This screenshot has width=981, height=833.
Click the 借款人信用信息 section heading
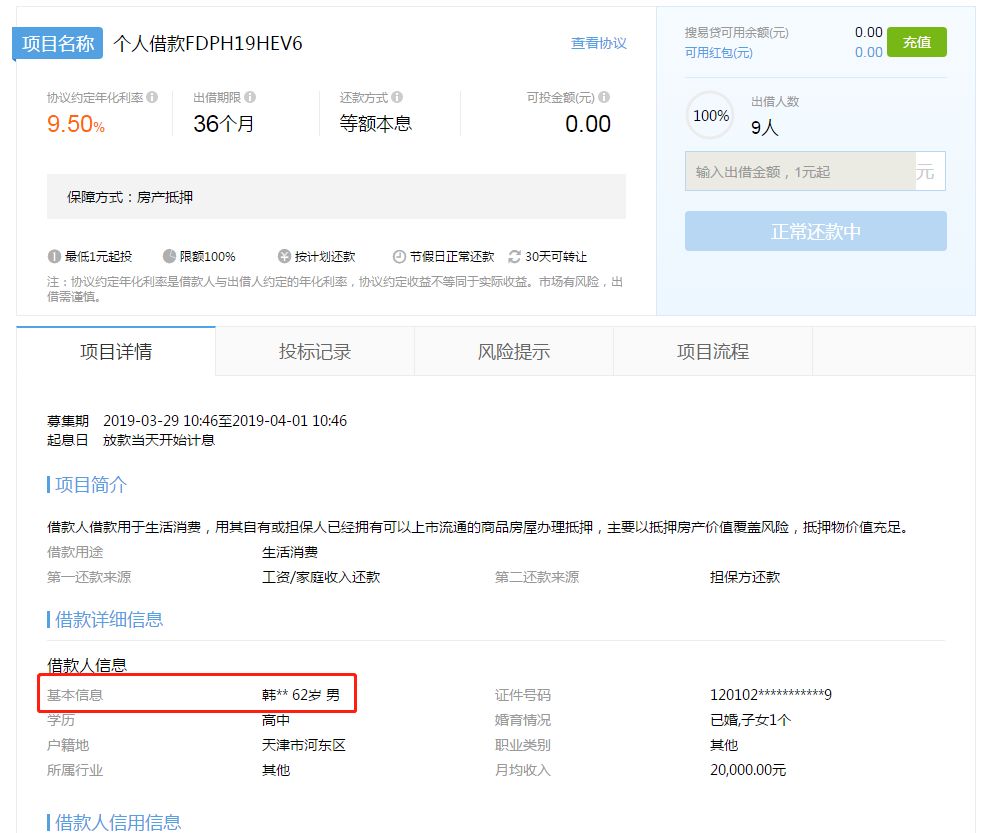tap(118, 822)
